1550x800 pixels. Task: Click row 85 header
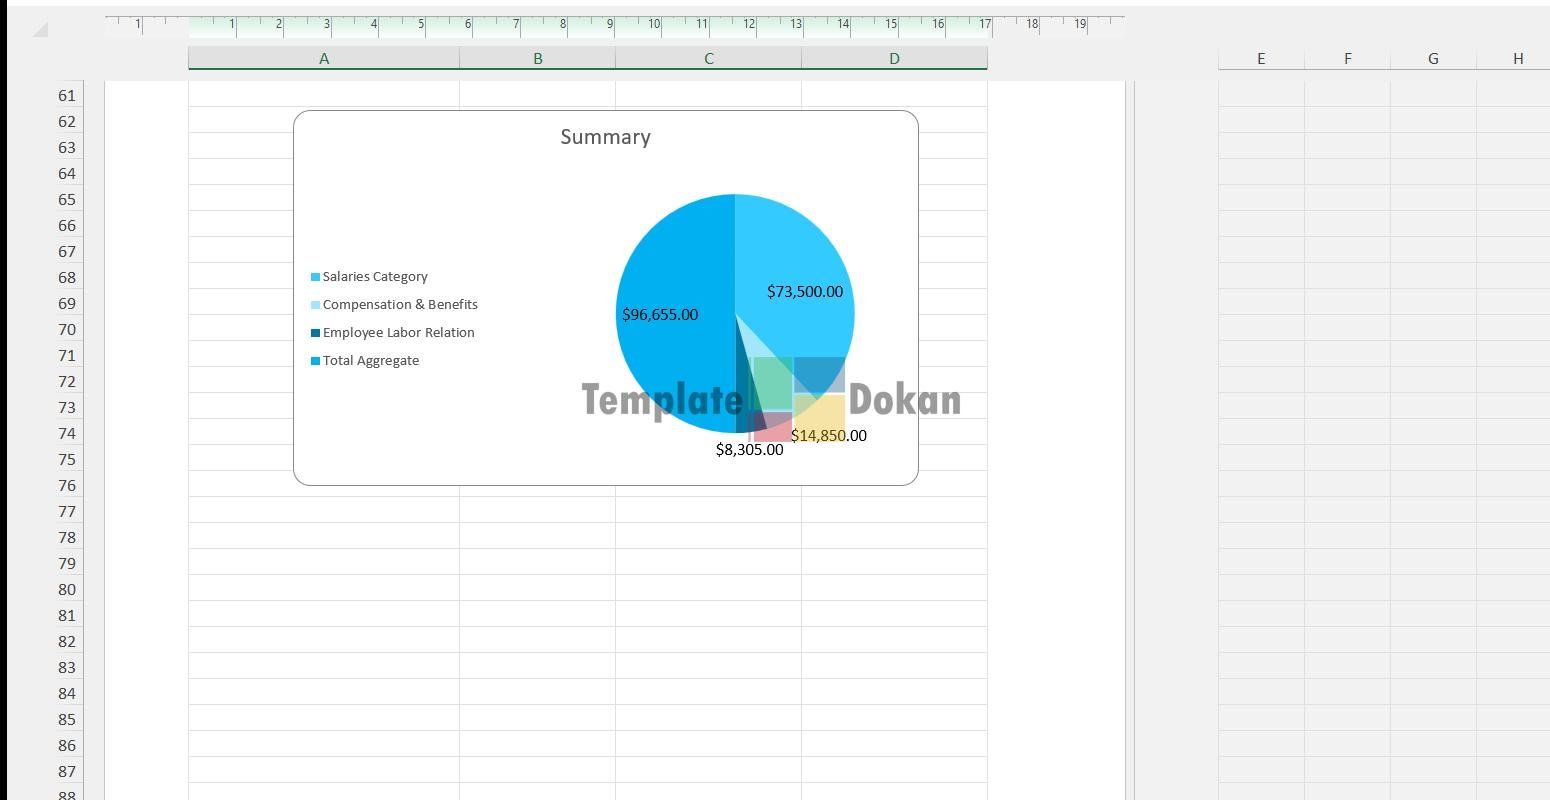(x=67, y=720)
